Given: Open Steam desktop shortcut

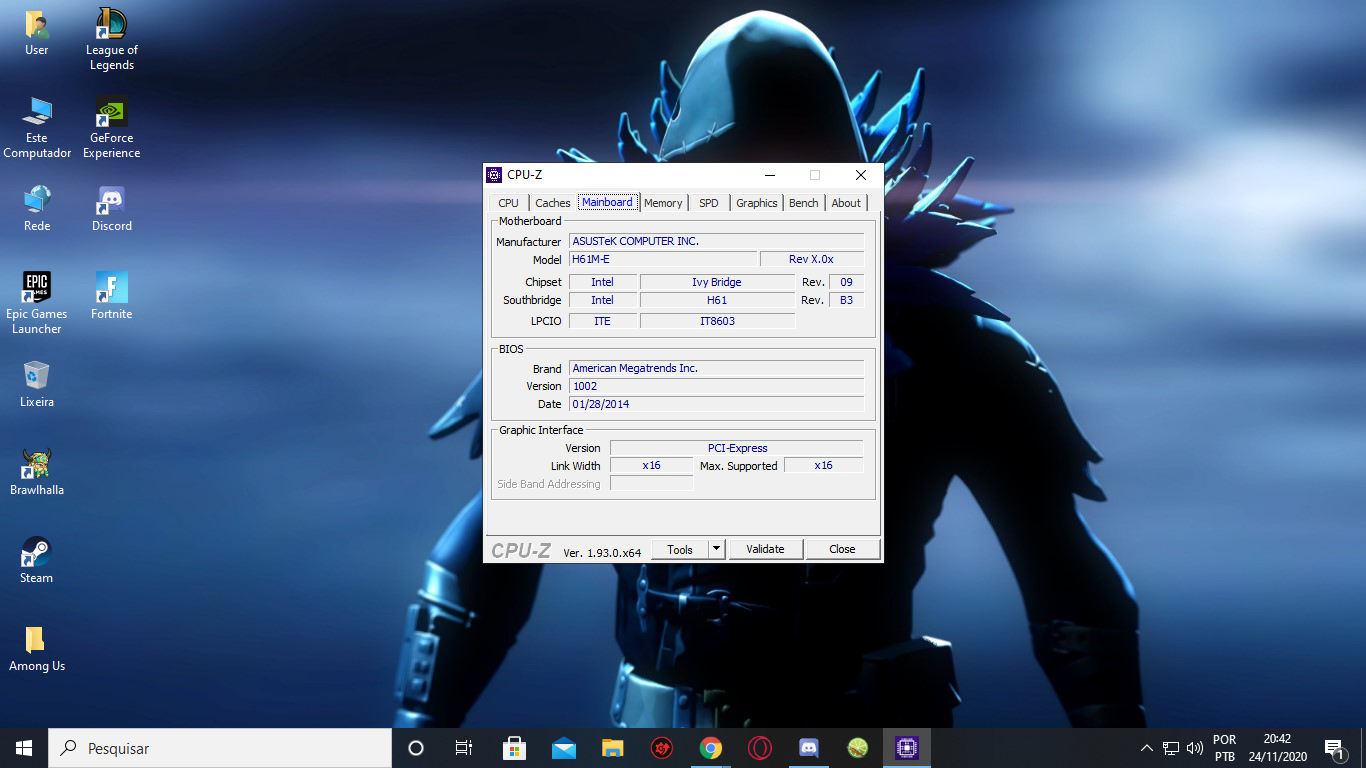Looking at the screenshot, I should 37,560.
